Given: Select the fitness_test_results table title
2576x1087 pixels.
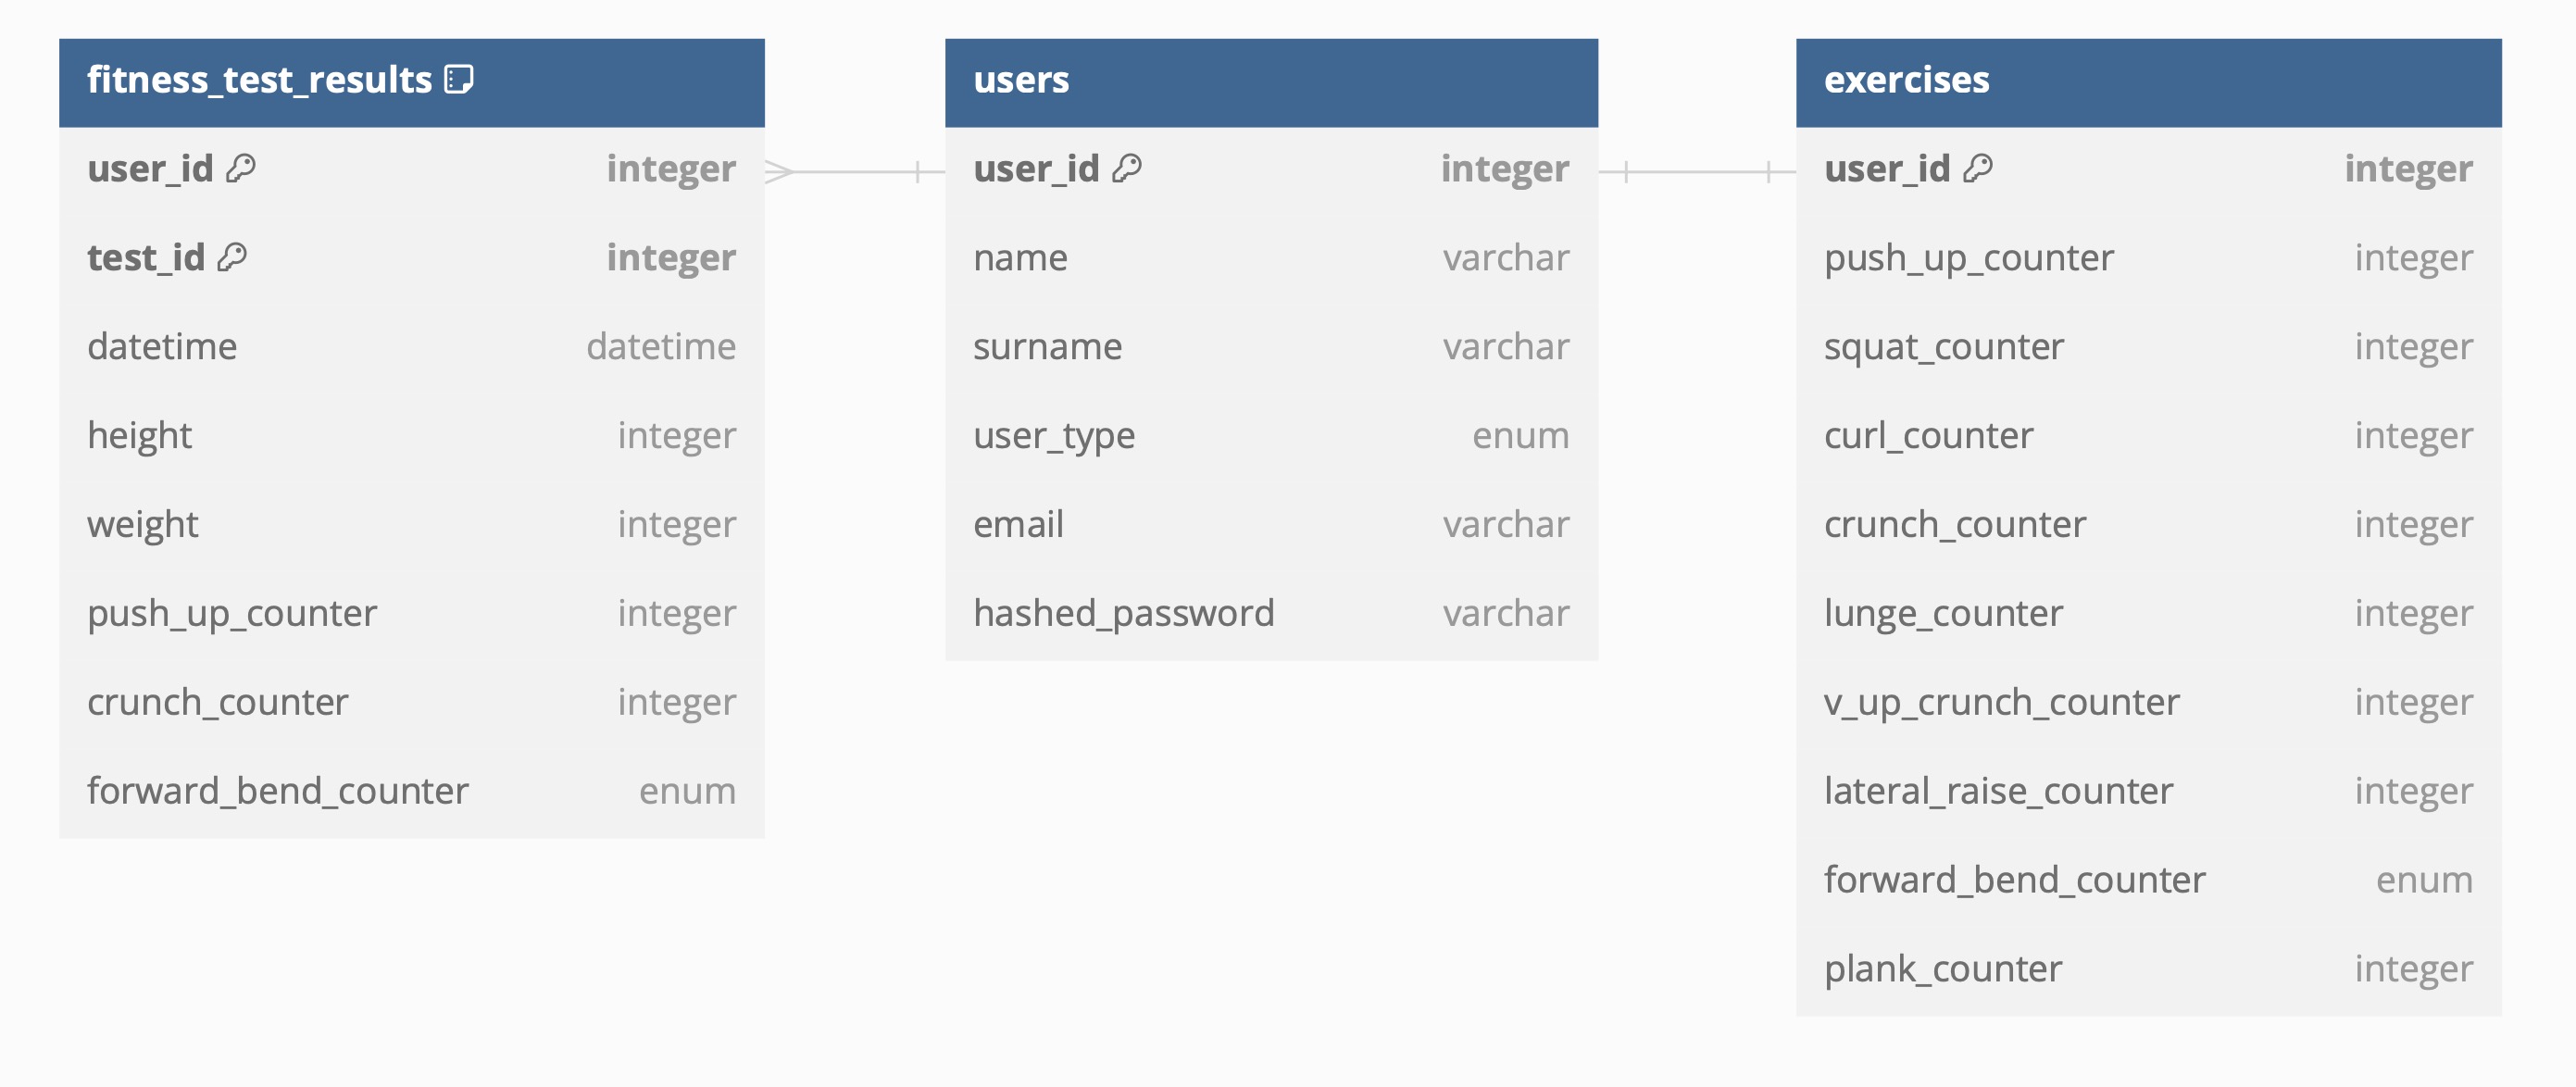Looking at the screenshot, I should pos(259,80).
